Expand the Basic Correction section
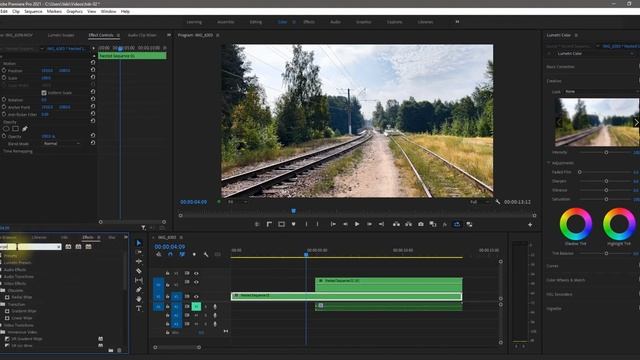 click(x=560, y=67)
